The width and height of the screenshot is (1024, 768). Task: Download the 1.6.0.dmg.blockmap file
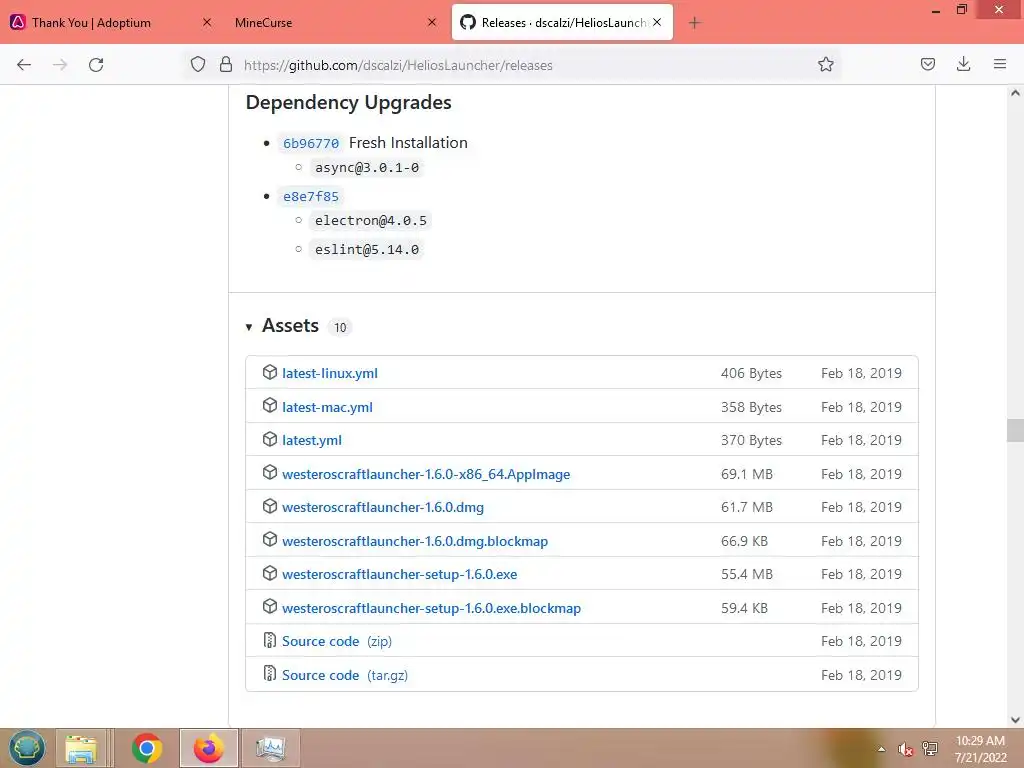coord(415,541)
